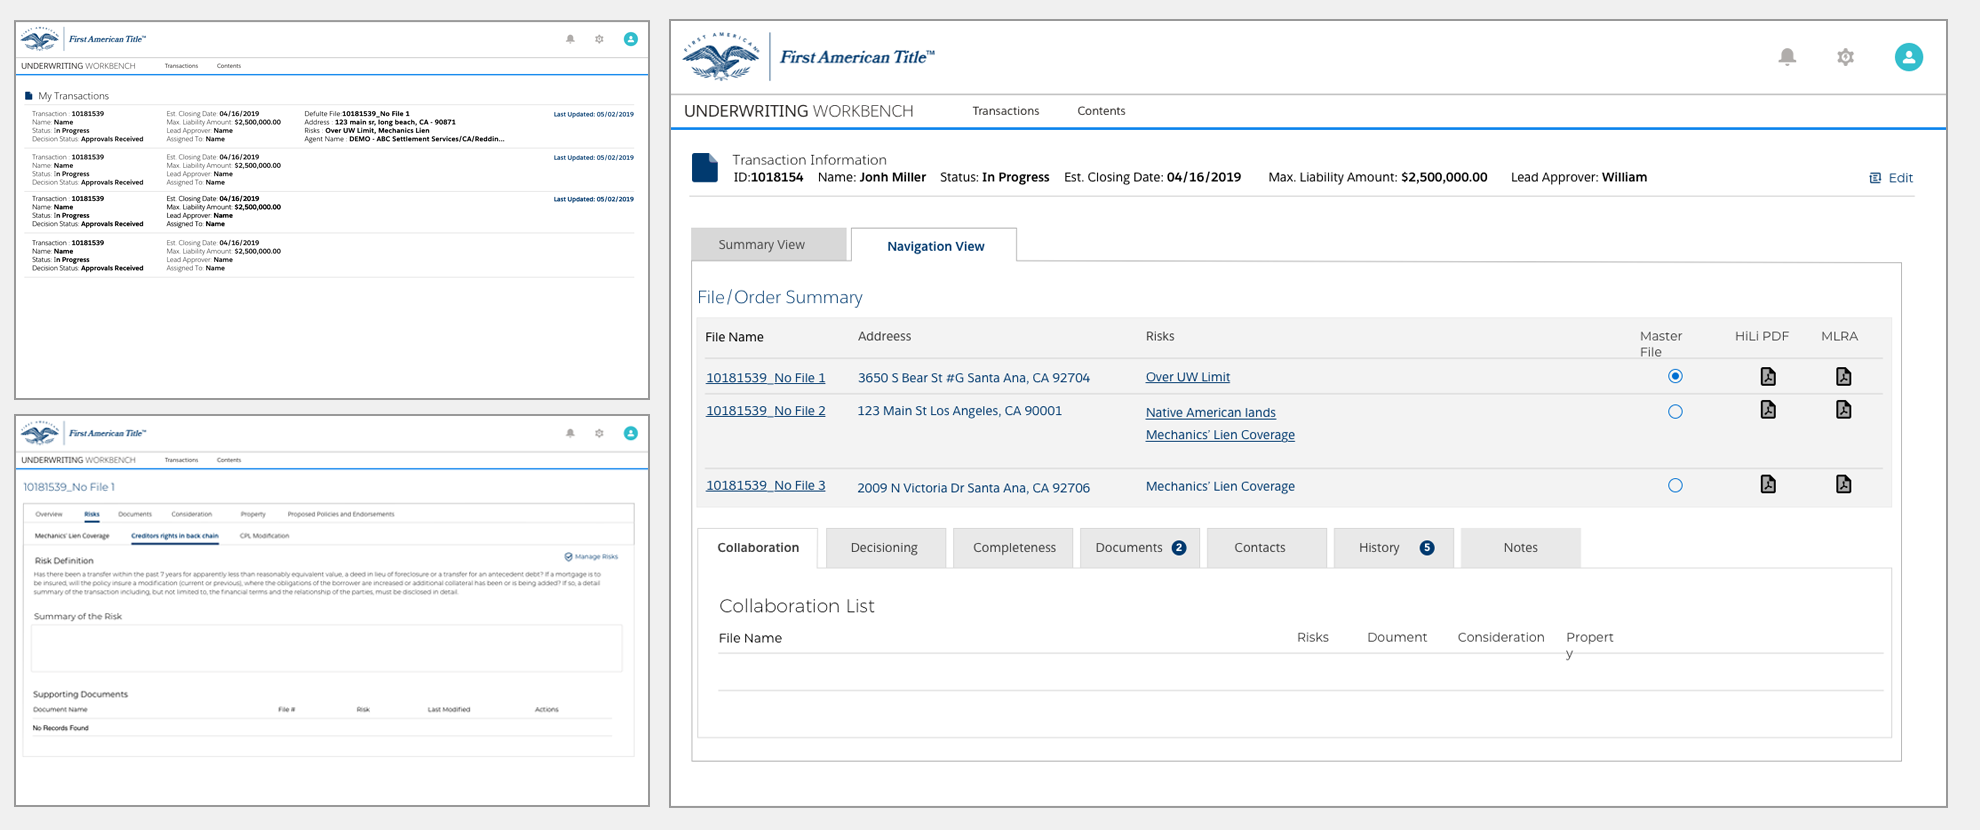Open the Decisioning tab
This screenshot has width=1980, height=830.
coord(884,548)
